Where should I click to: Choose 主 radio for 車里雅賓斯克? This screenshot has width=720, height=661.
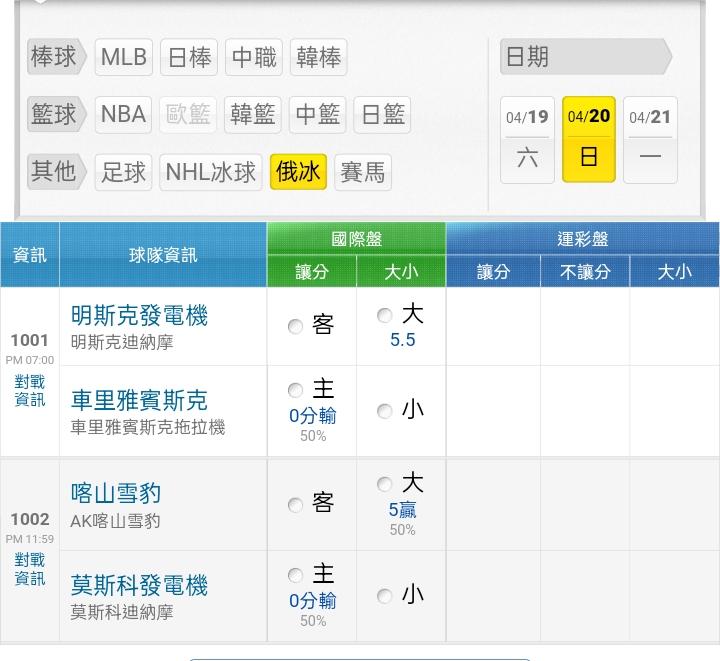(295, 391)
